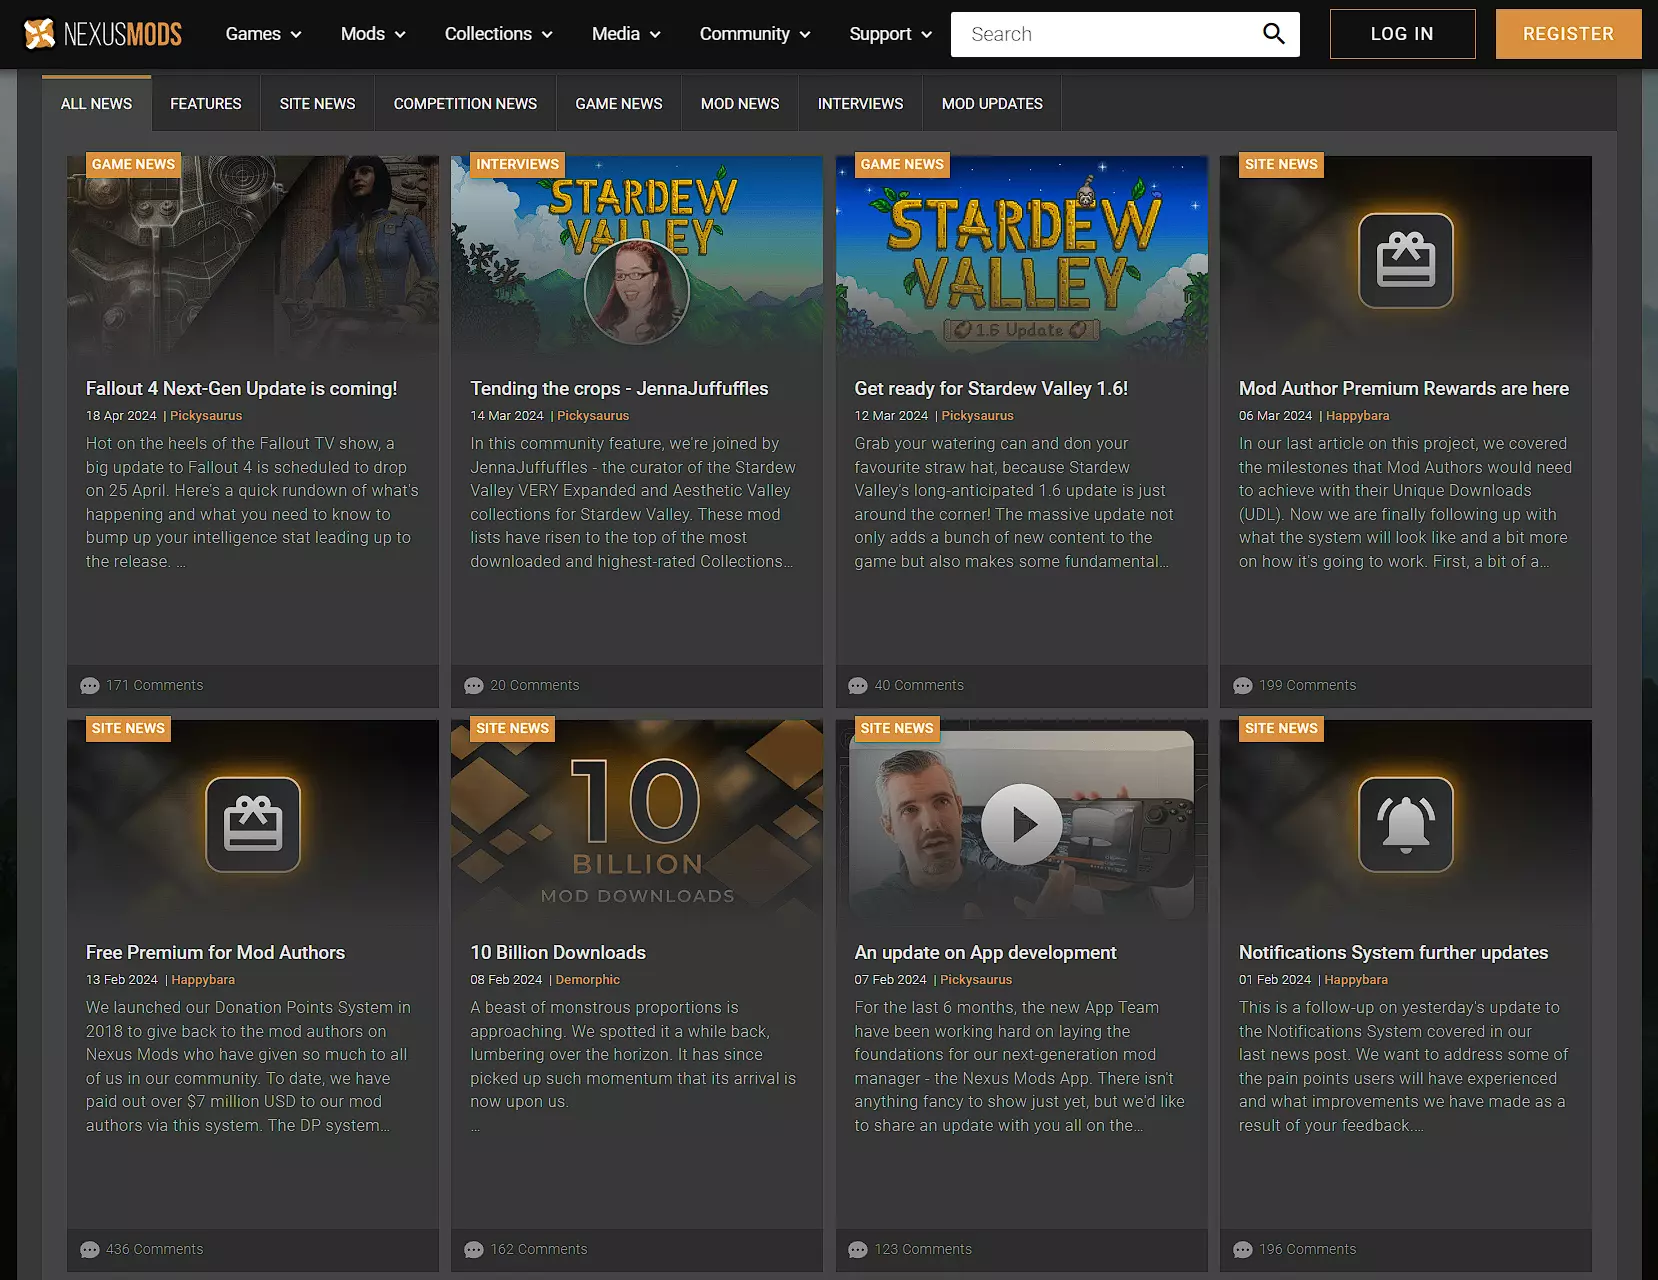
Task: Click comment bubble icon beside 199 Comments
Action: [x=1243, y=686]
